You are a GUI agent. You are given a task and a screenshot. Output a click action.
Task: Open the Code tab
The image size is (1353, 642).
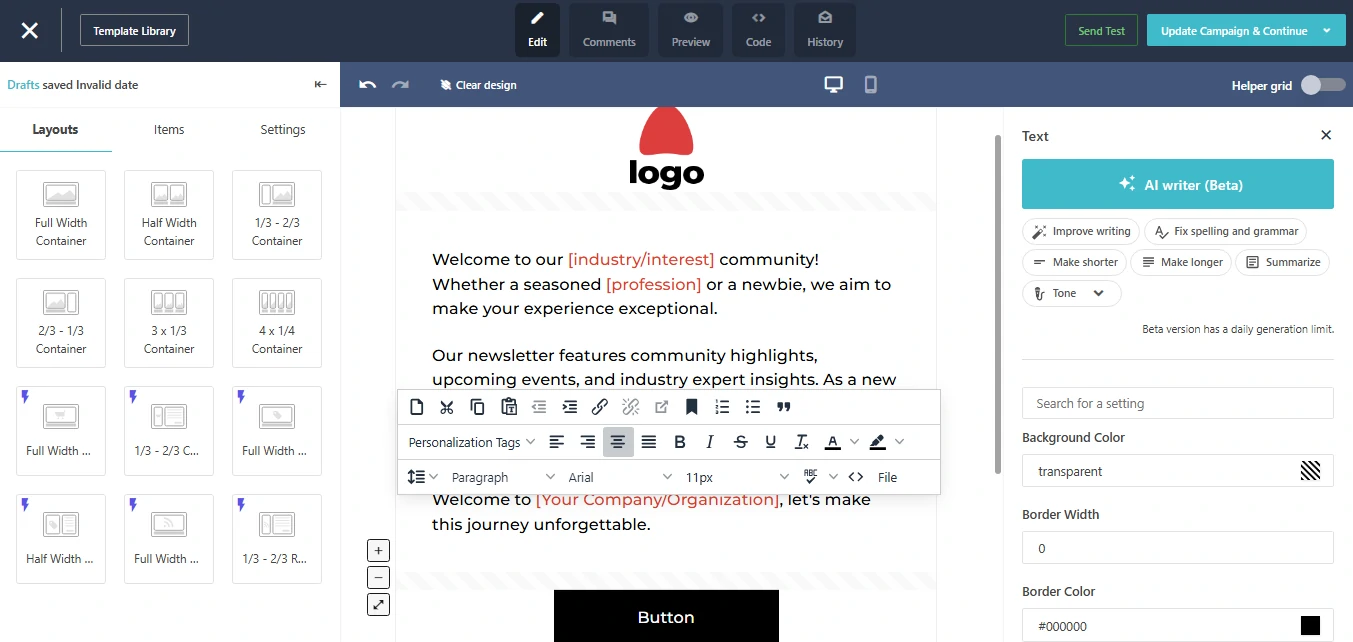coord(759,30)
